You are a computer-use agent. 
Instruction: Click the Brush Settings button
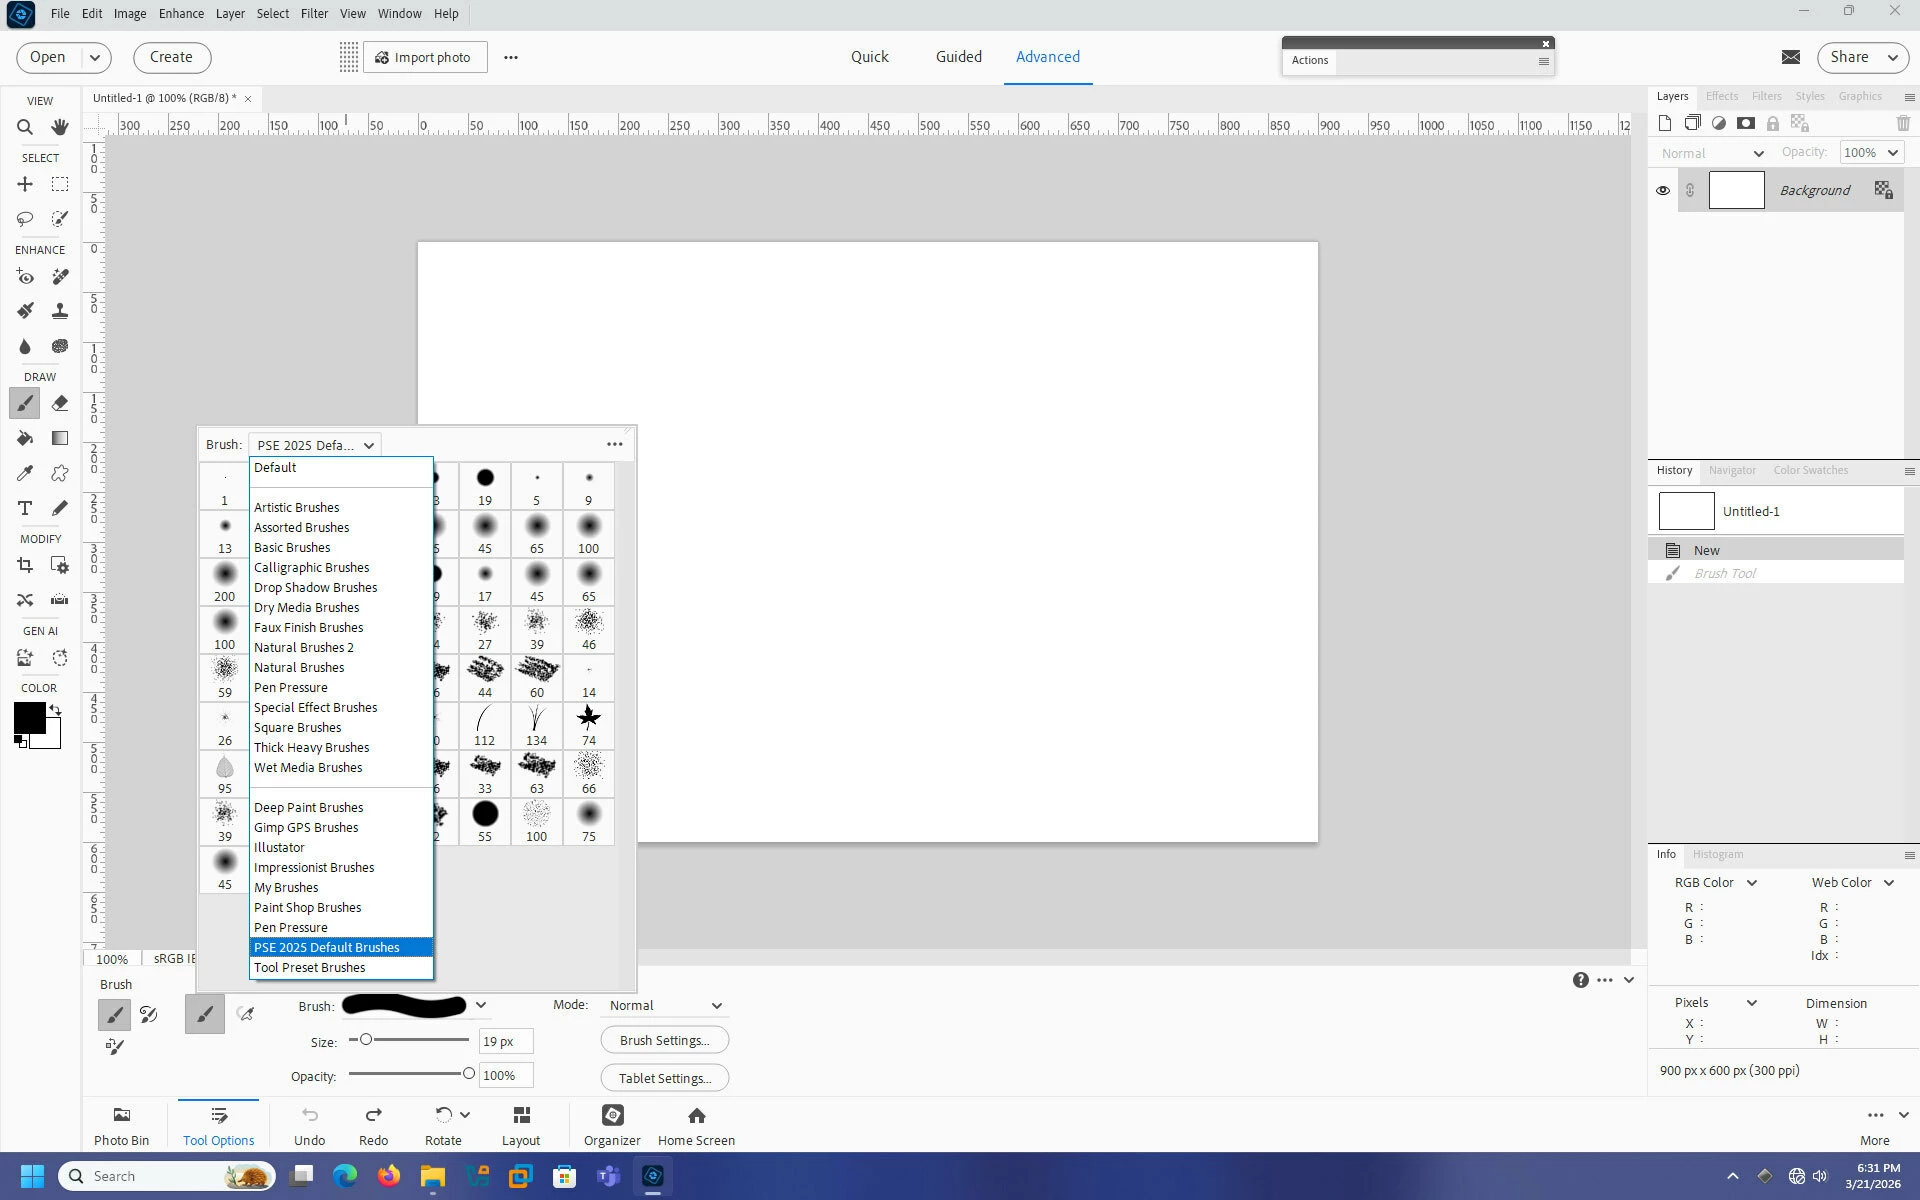point(664,1041)
